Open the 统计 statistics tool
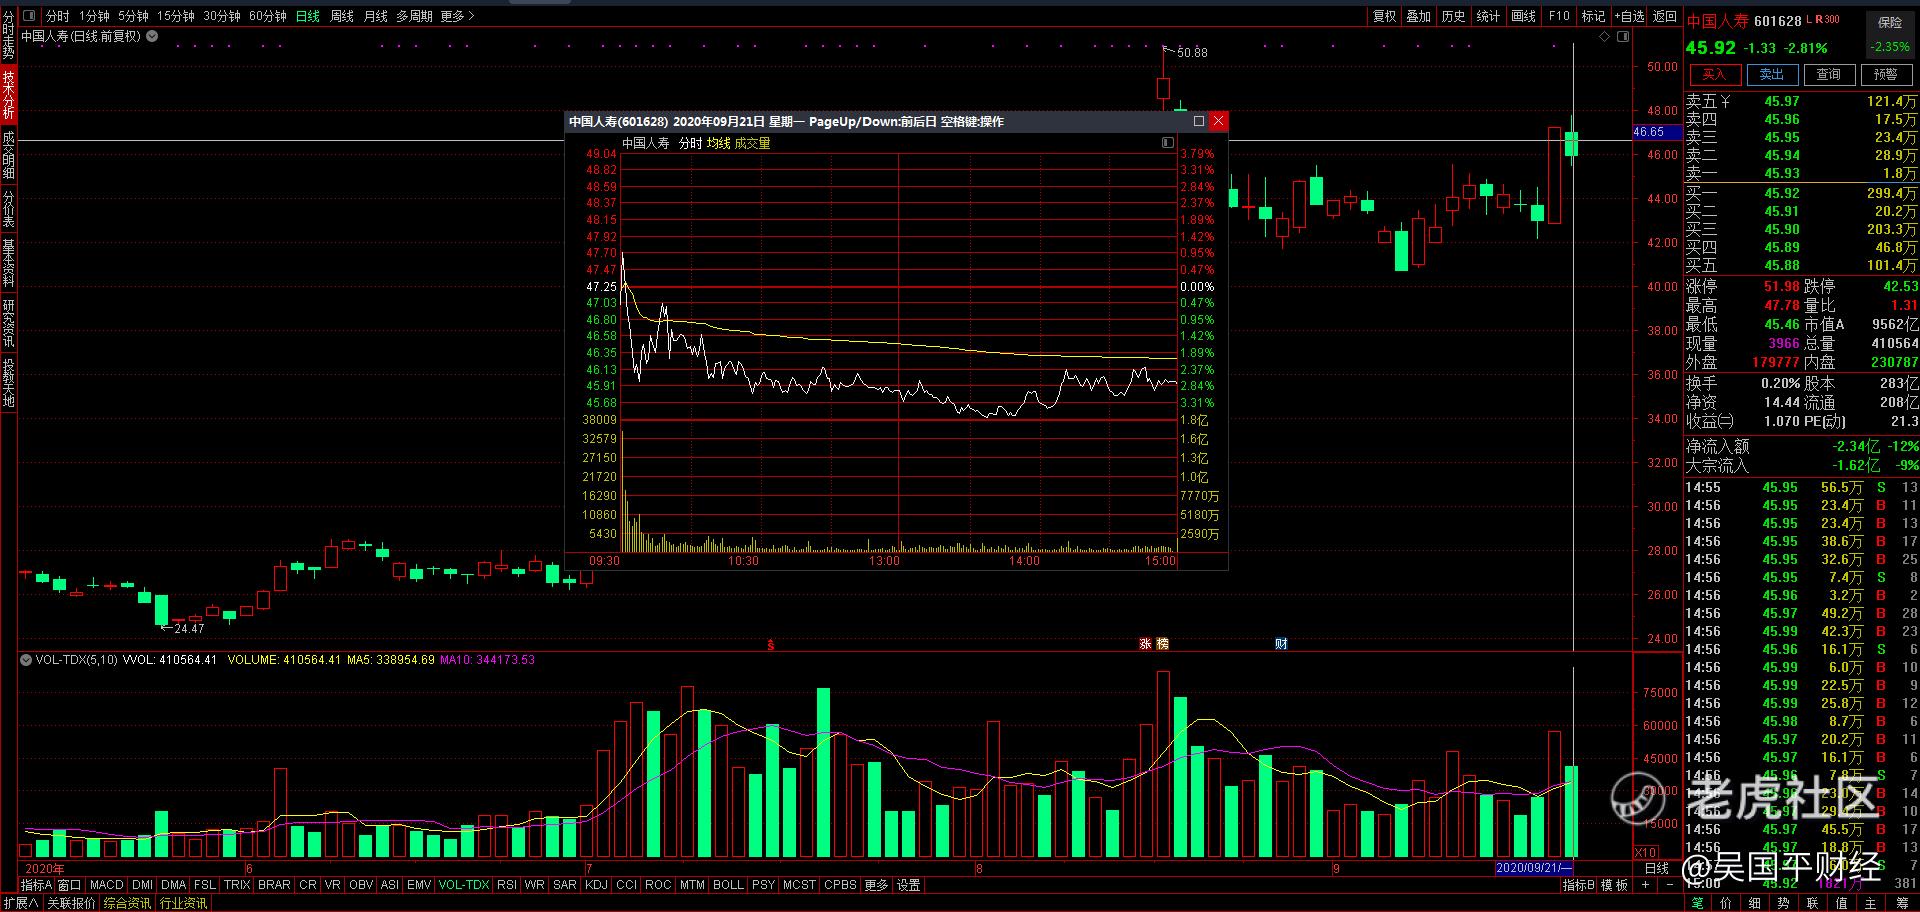 1488,16
